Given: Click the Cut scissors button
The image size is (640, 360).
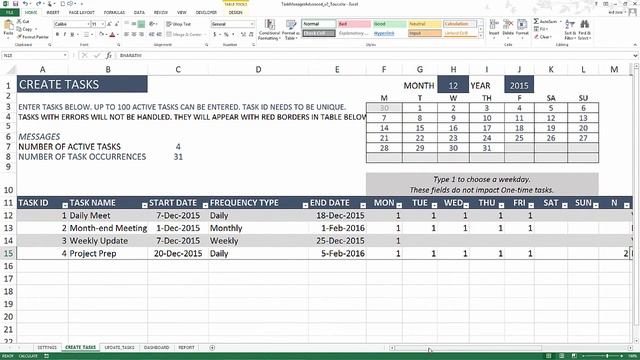Looking at the screenshot, I should [x=23, y=21].
